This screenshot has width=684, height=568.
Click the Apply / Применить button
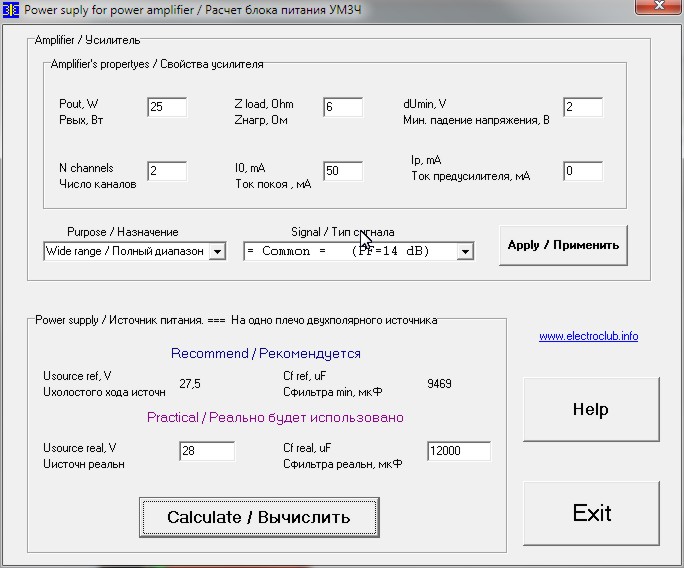(x=563, y=245)
